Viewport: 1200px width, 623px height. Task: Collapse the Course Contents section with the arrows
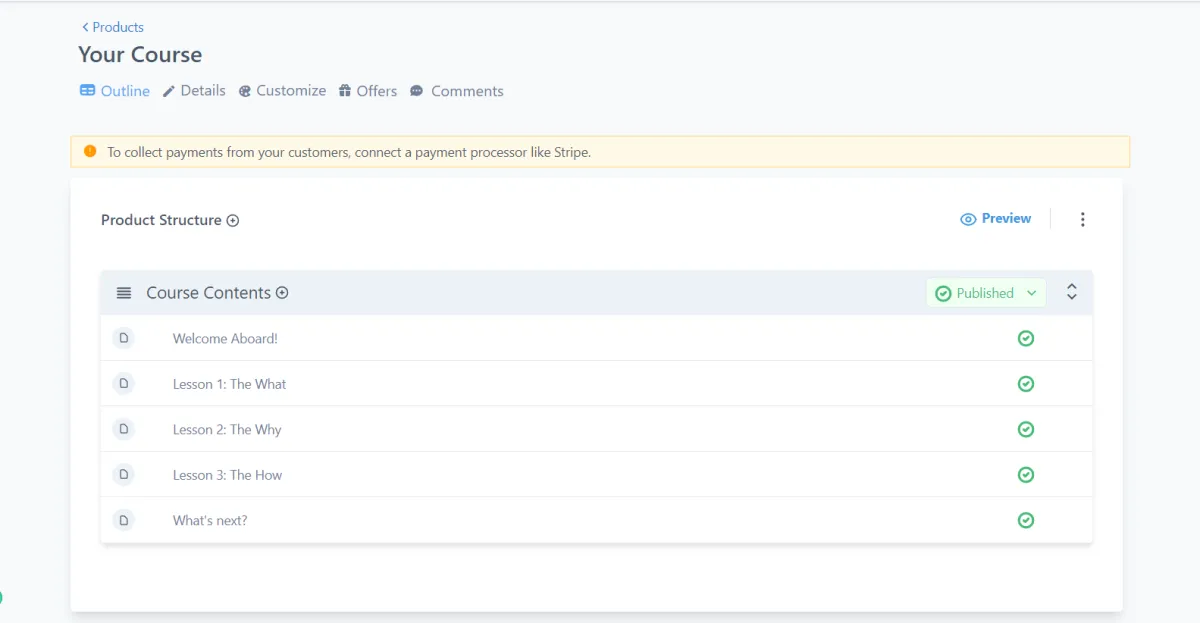tap(1072, 292)
